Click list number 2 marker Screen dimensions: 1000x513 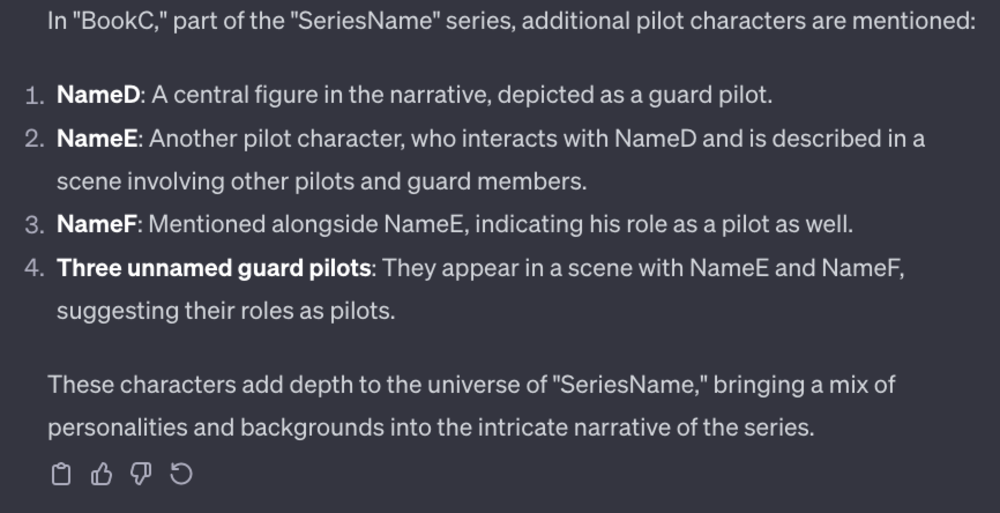[x=34, y=139]
